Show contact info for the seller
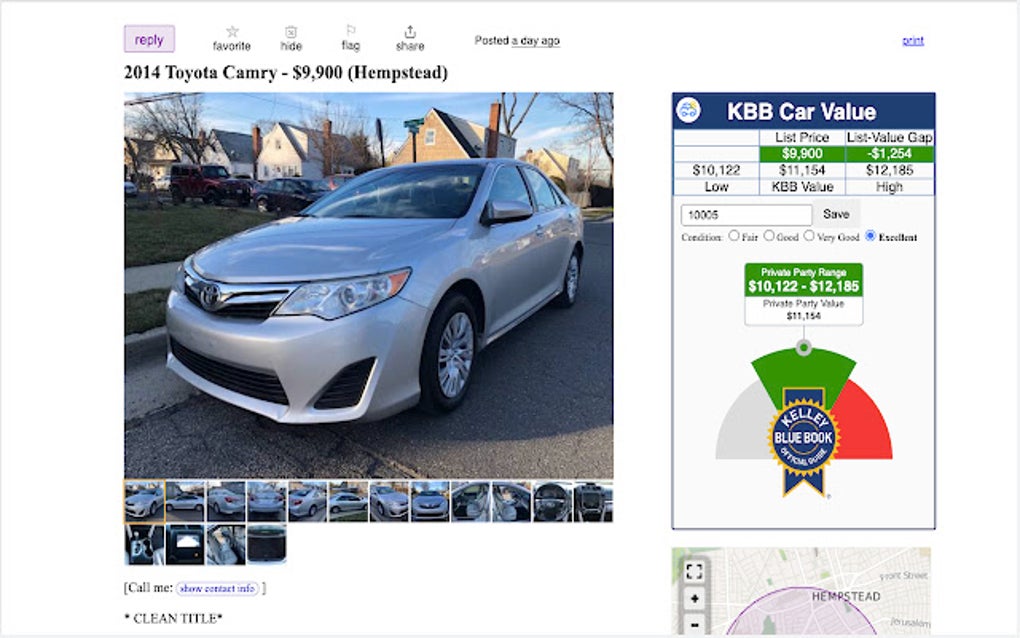The height and width of the screenshot is (638, 1020). click(217, 589)
